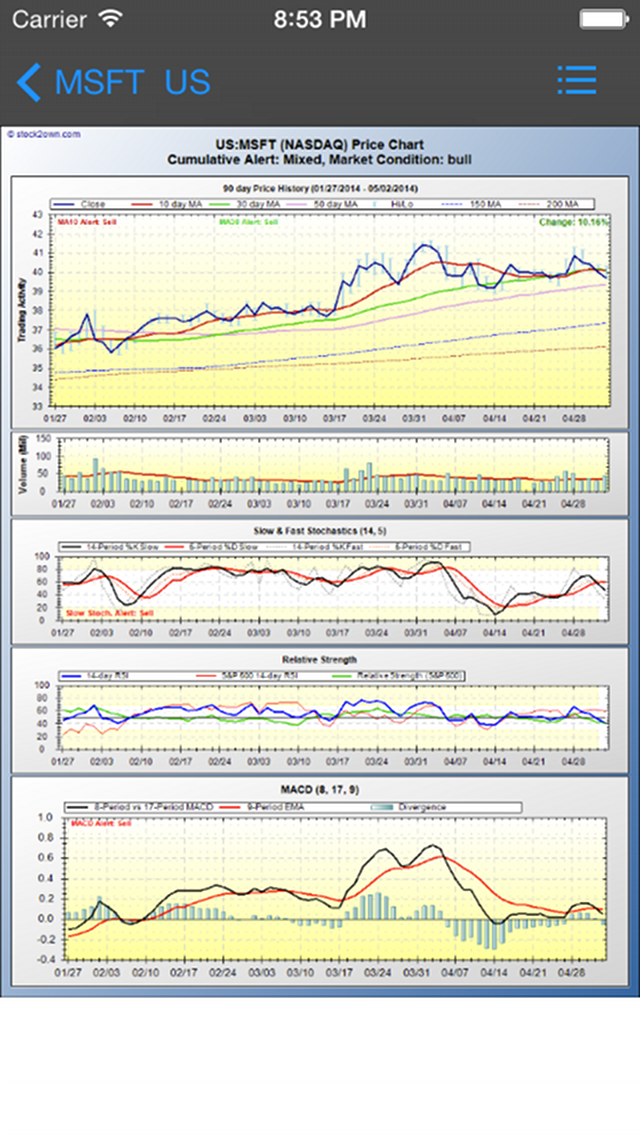Tap the 8:53 PM clock
This screenshot has height=1136, width=640.
tap(320, 20)
